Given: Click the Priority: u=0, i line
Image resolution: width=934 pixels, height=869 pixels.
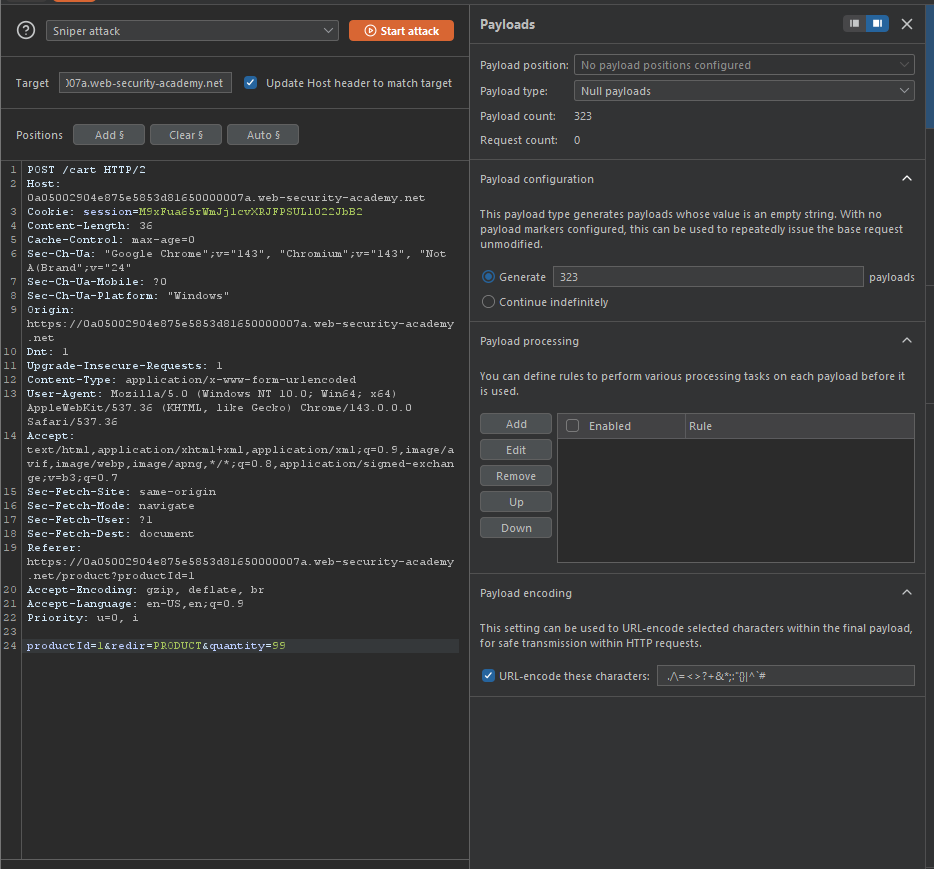Looking at the screenshot, I should (83, 618).
